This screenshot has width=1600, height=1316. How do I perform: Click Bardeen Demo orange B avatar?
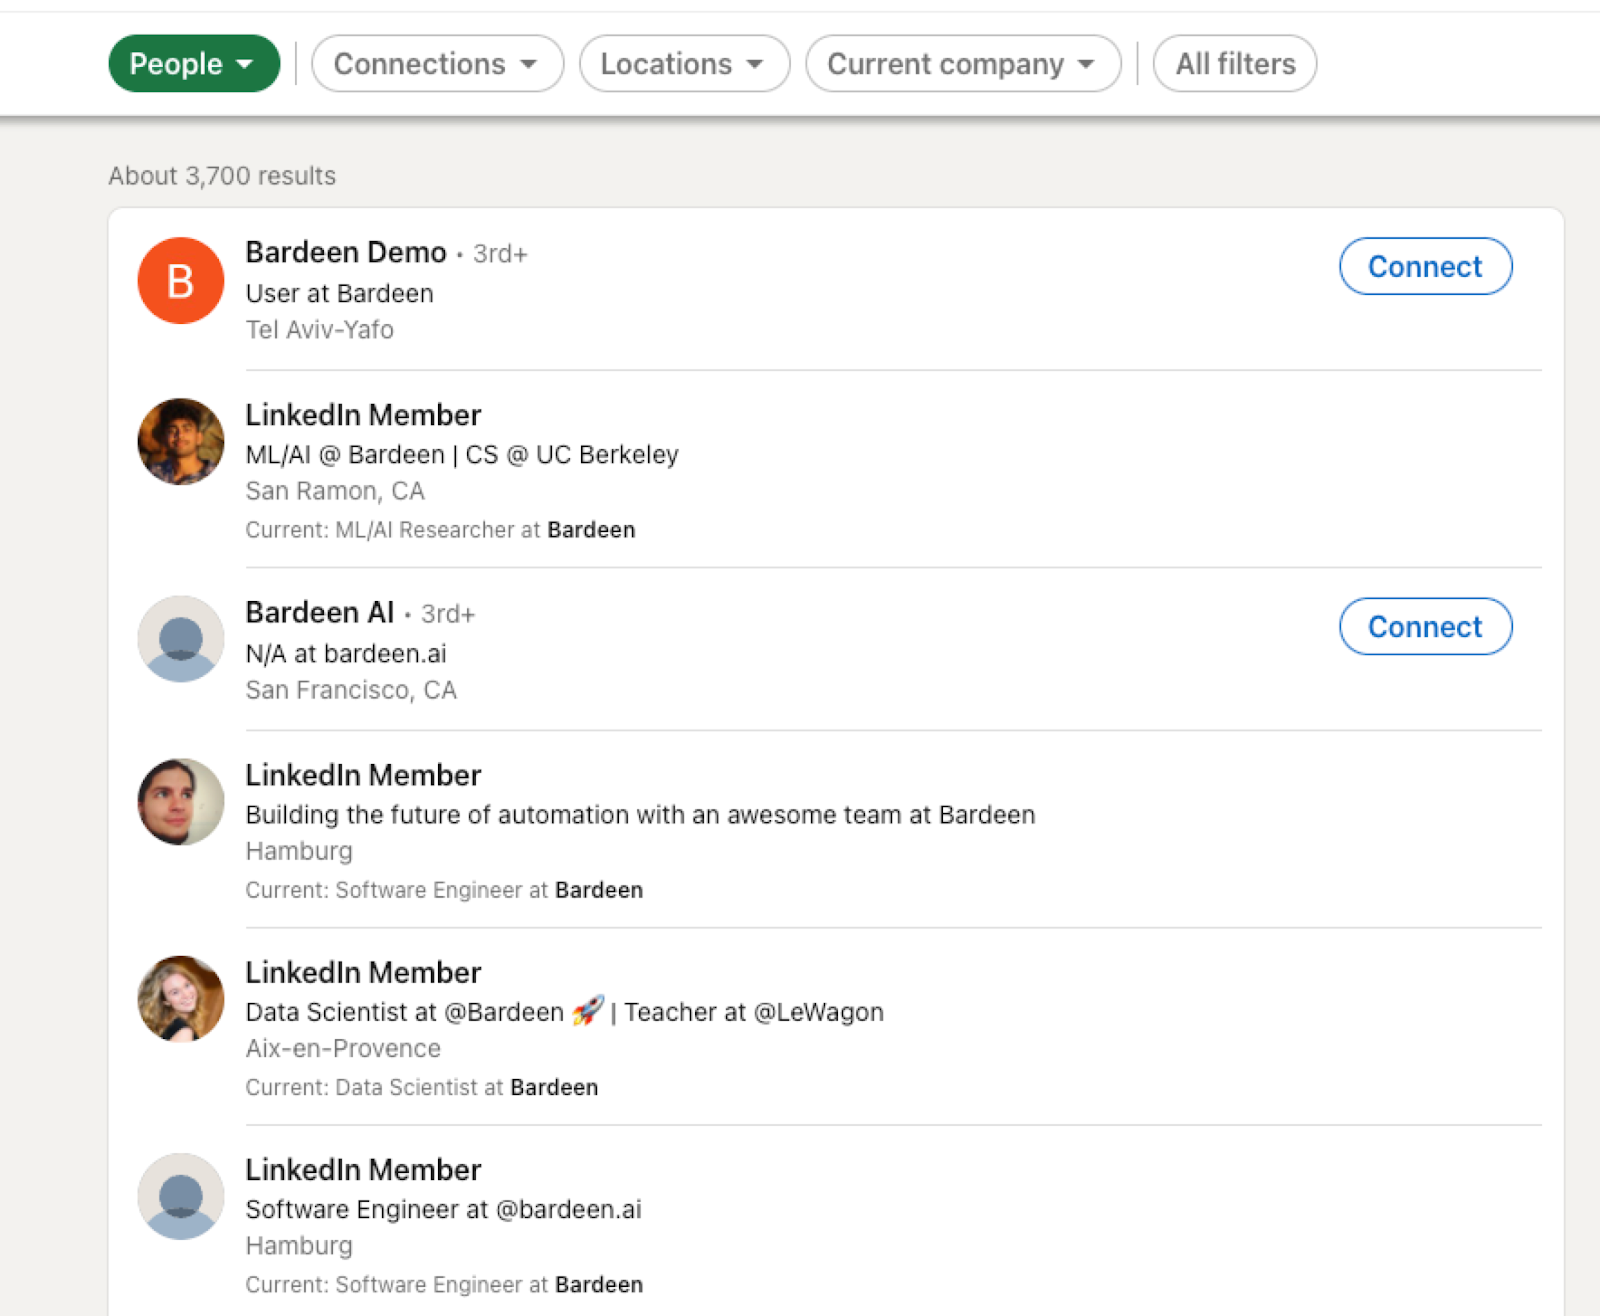181,281
